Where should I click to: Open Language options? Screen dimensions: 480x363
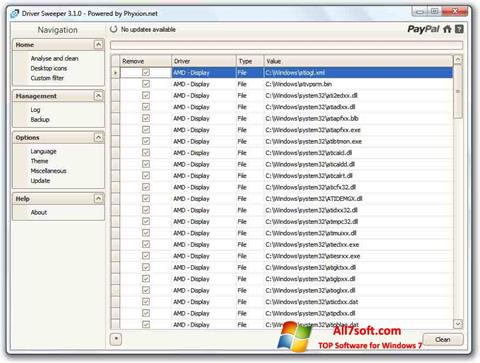44,151
